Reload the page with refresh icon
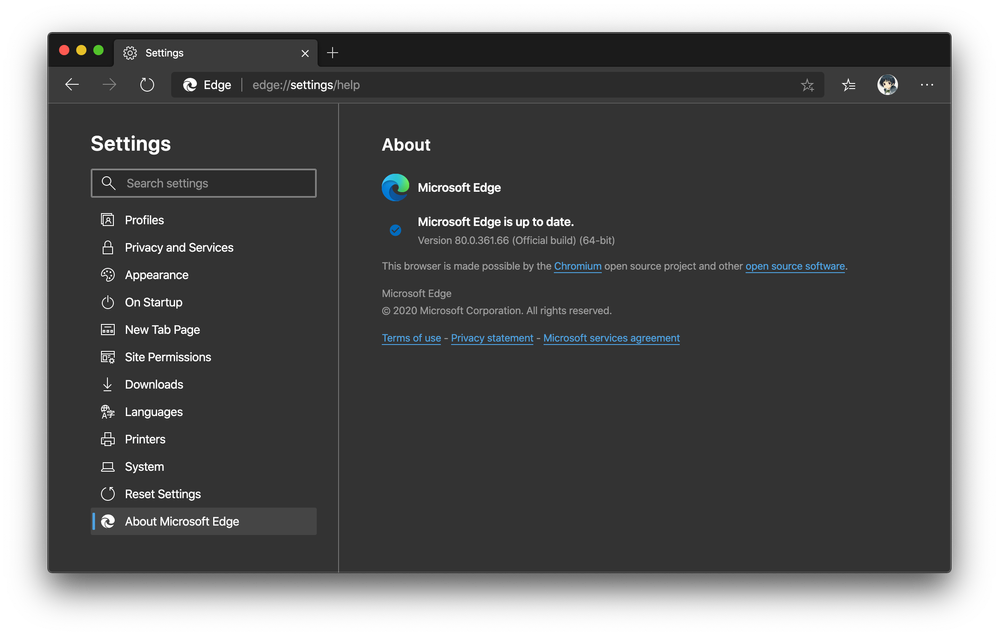This screenshot has width=999, height=636. pyautogui.click(x=147, y=85)
